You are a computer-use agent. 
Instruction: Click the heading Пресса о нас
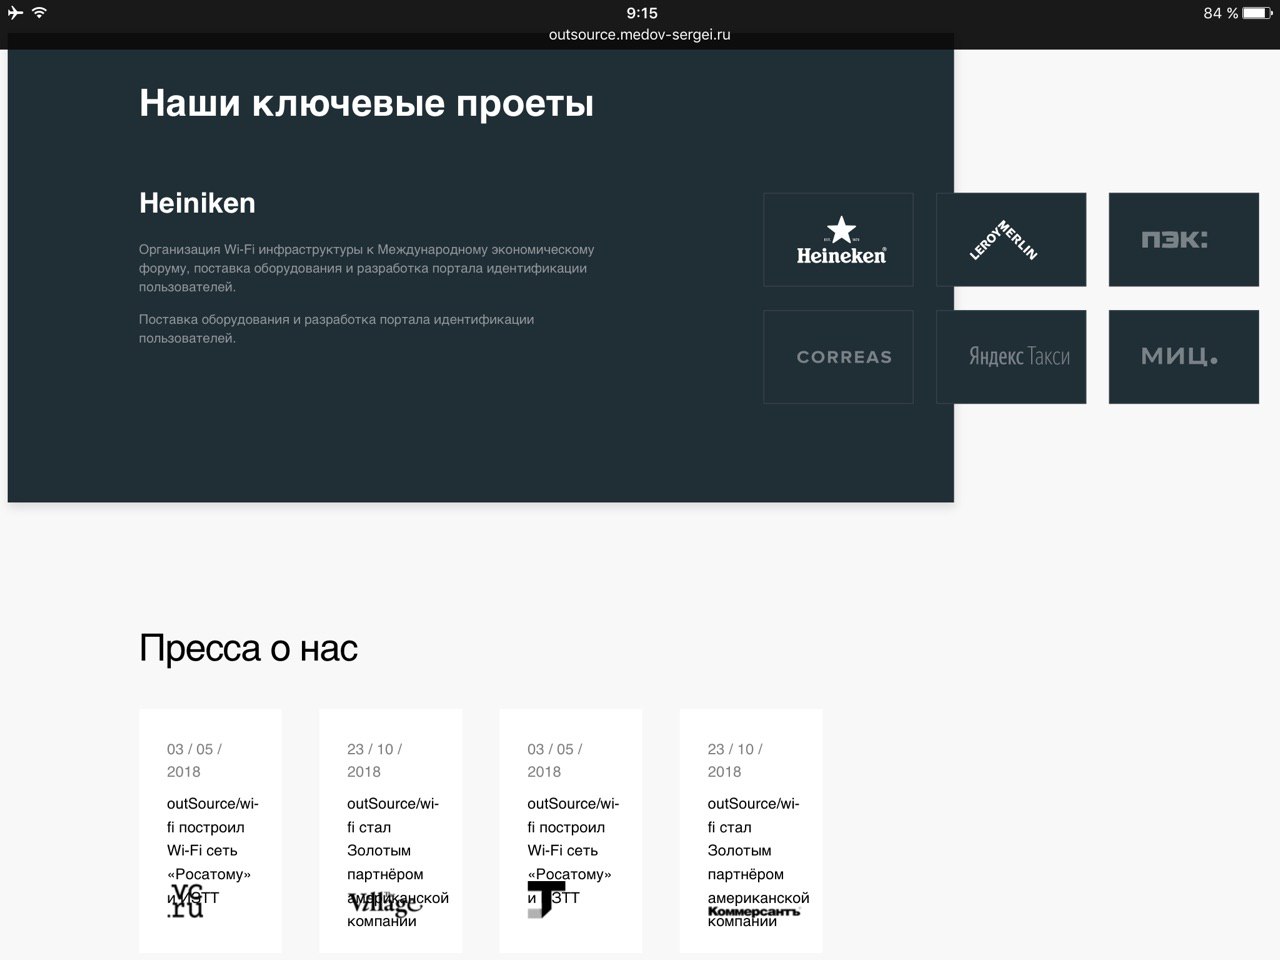(248, 648)
